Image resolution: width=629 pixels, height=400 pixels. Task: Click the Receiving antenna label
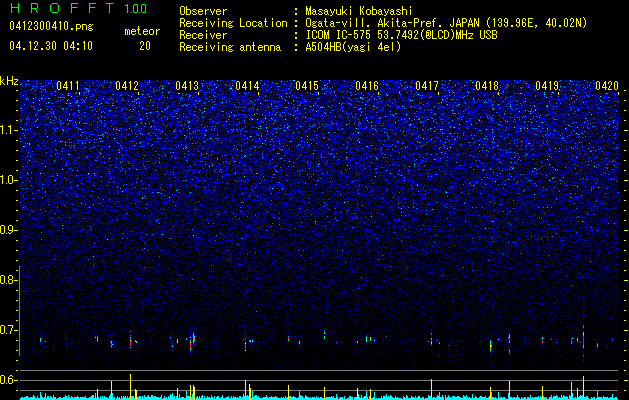(x=230, y=47)
